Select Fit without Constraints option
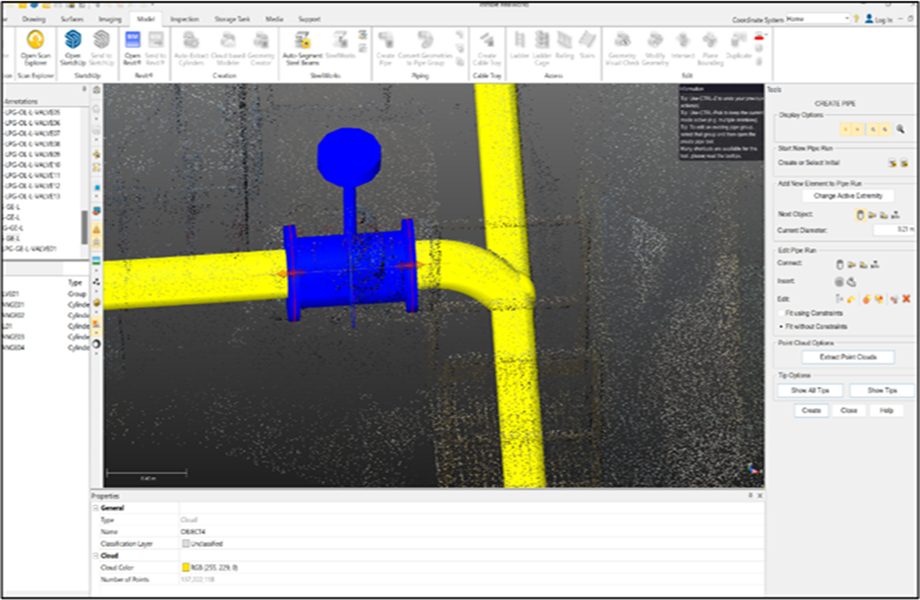 (x=781, y=326)
